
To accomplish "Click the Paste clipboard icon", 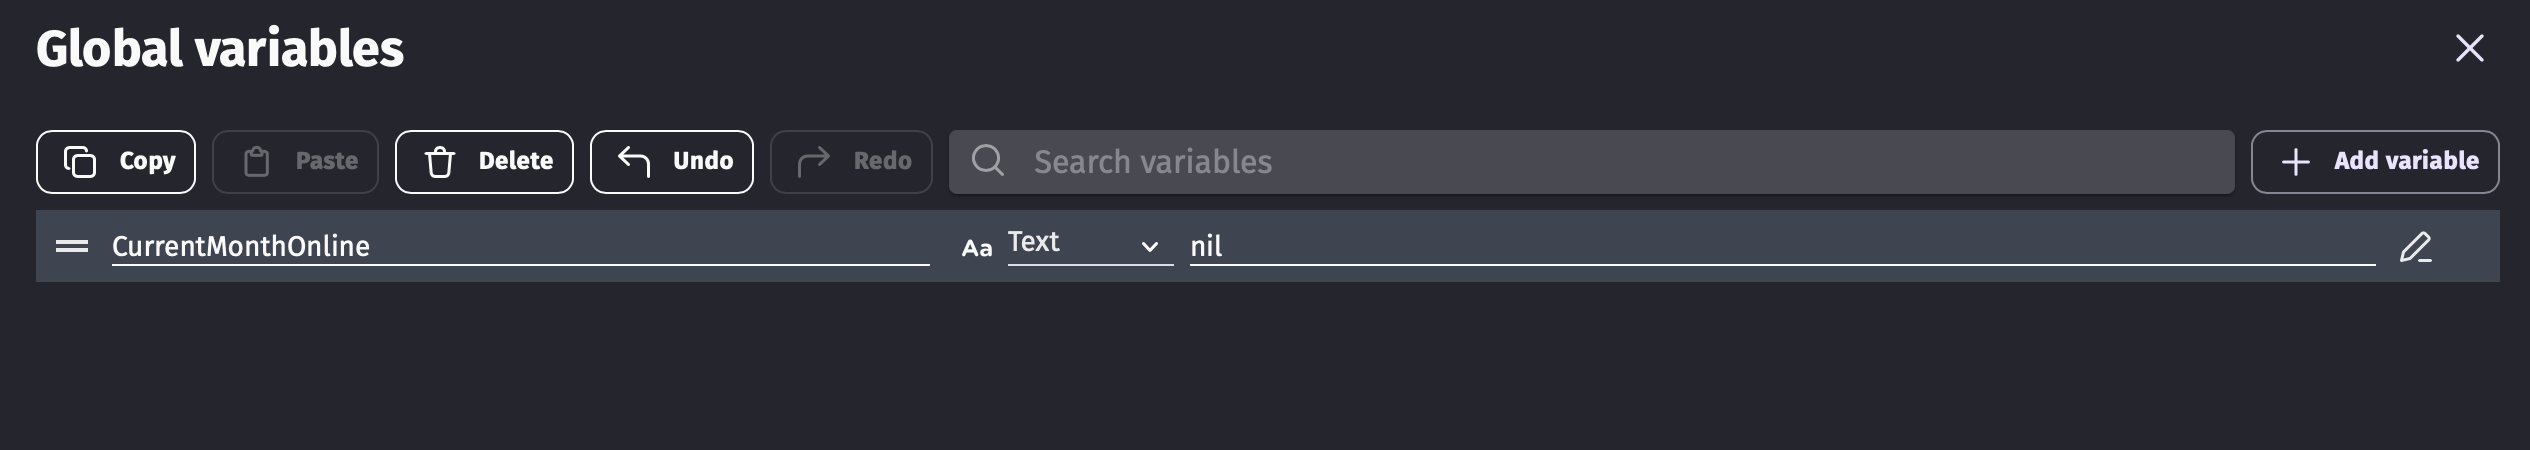I will pos(257,162).
